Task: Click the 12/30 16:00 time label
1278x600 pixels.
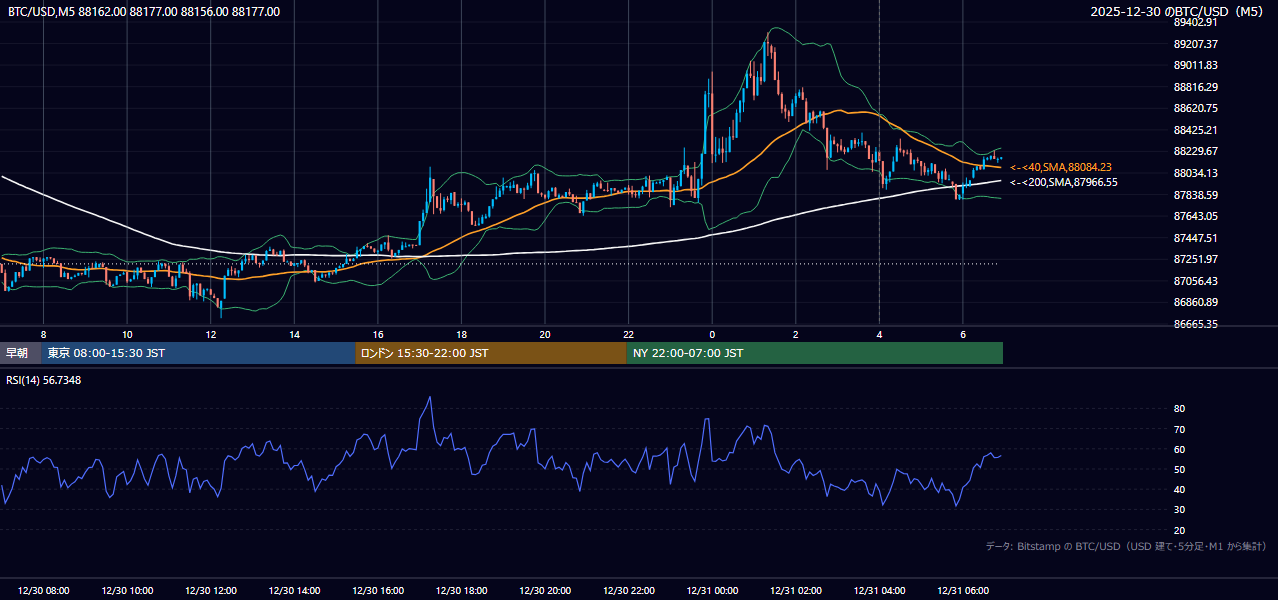Action: click(378, 591)
